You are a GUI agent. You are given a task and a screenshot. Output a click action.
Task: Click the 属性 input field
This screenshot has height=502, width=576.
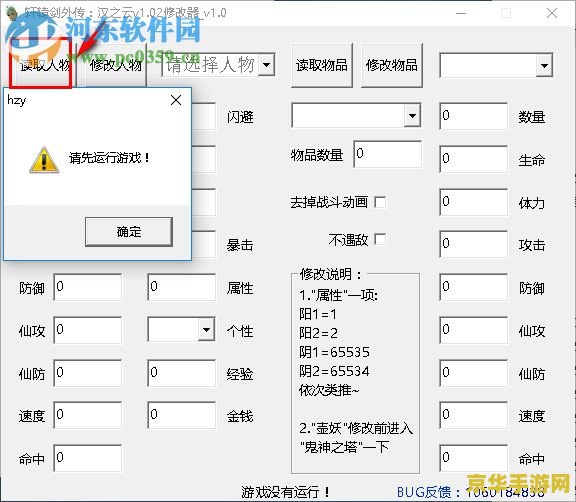coord(181,287)
